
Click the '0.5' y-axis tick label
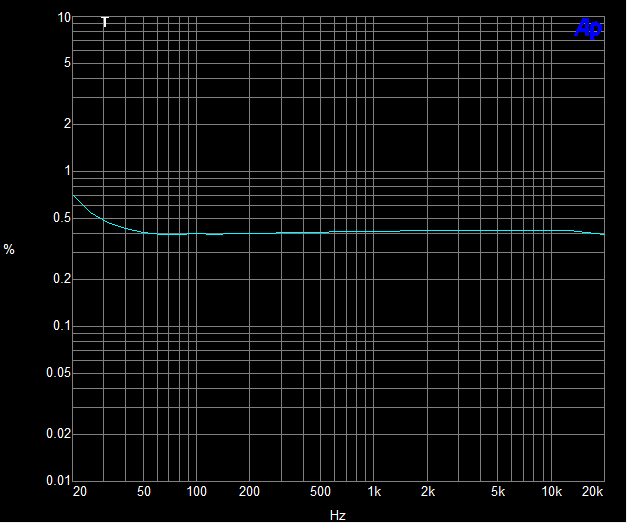[x=62, y=218]
